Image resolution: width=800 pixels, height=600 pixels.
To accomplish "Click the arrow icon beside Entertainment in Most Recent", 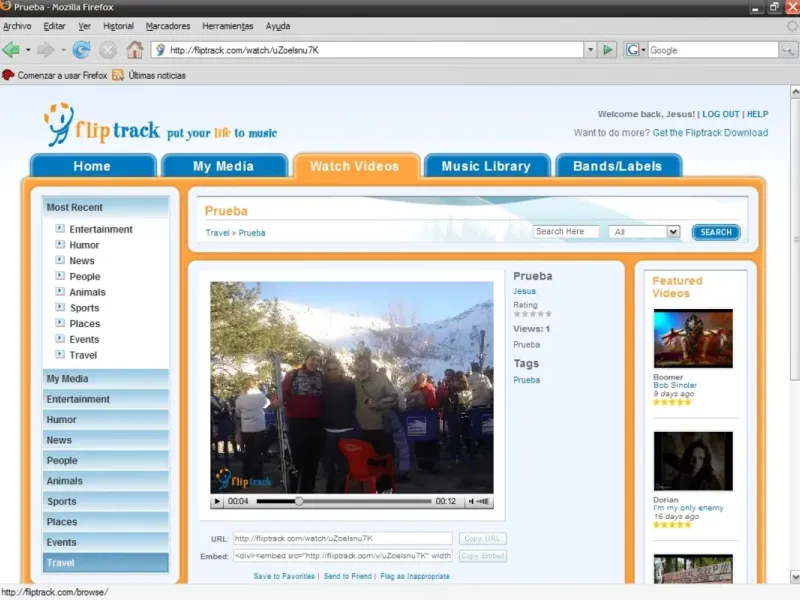I will [x=60, y=229].
